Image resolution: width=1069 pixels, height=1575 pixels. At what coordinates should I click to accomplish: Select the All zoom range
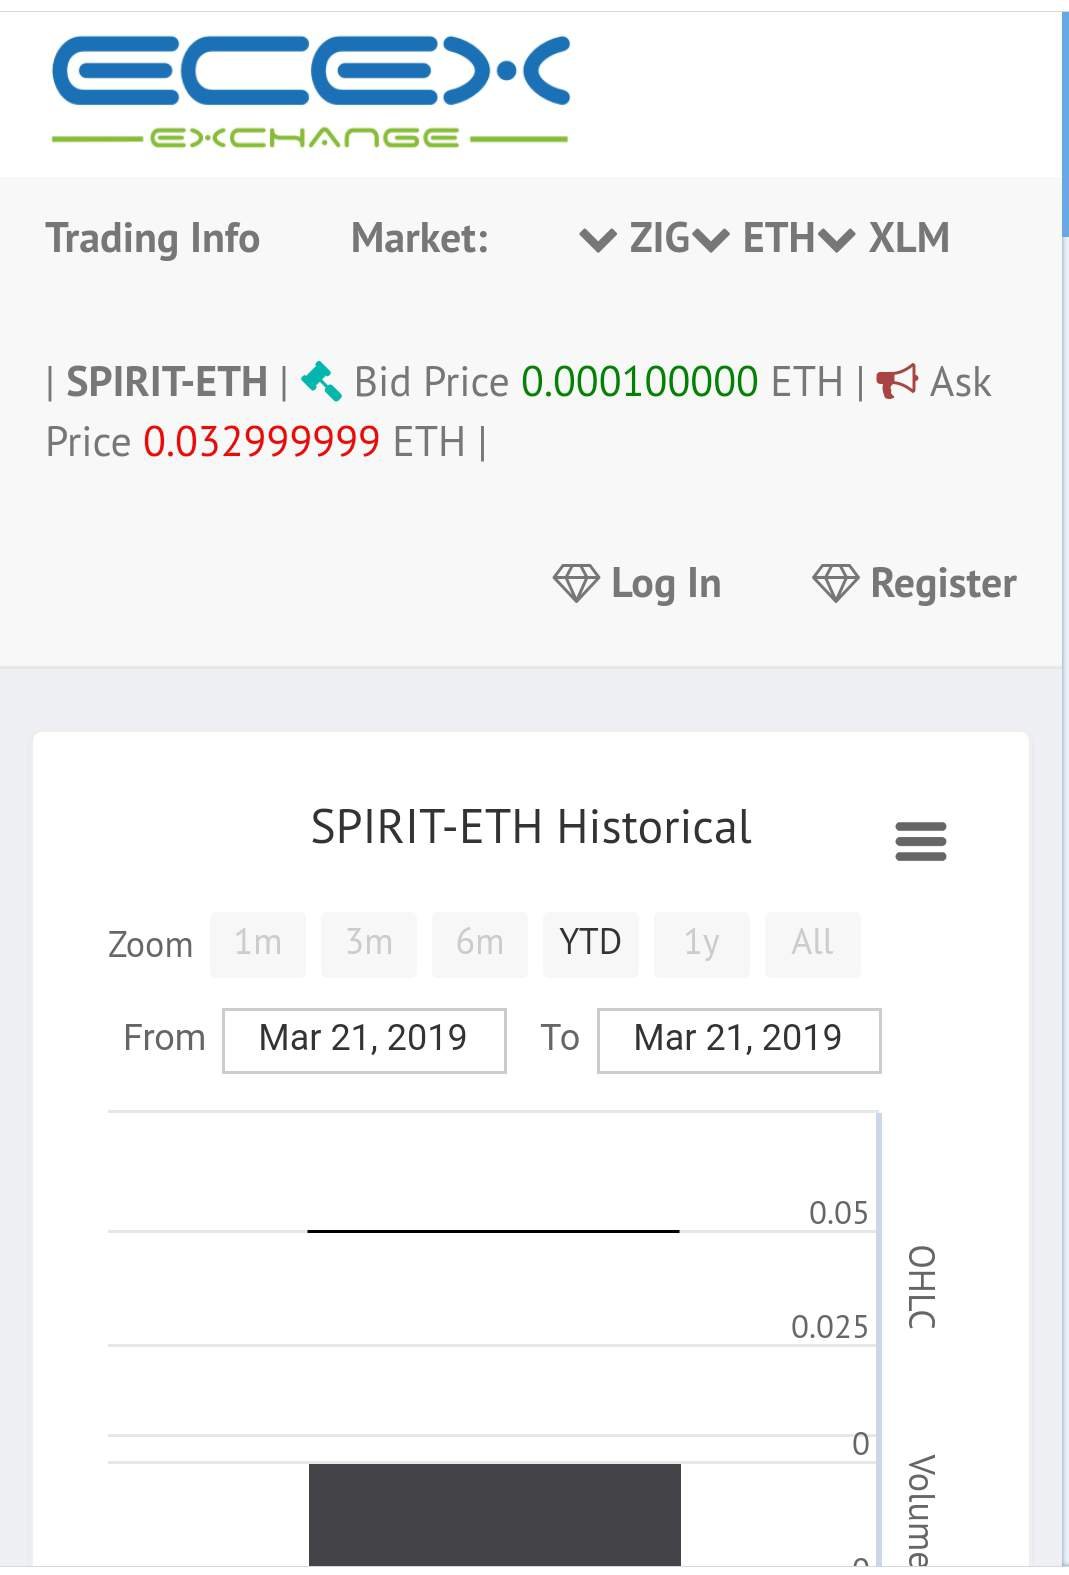pos(812,943)
